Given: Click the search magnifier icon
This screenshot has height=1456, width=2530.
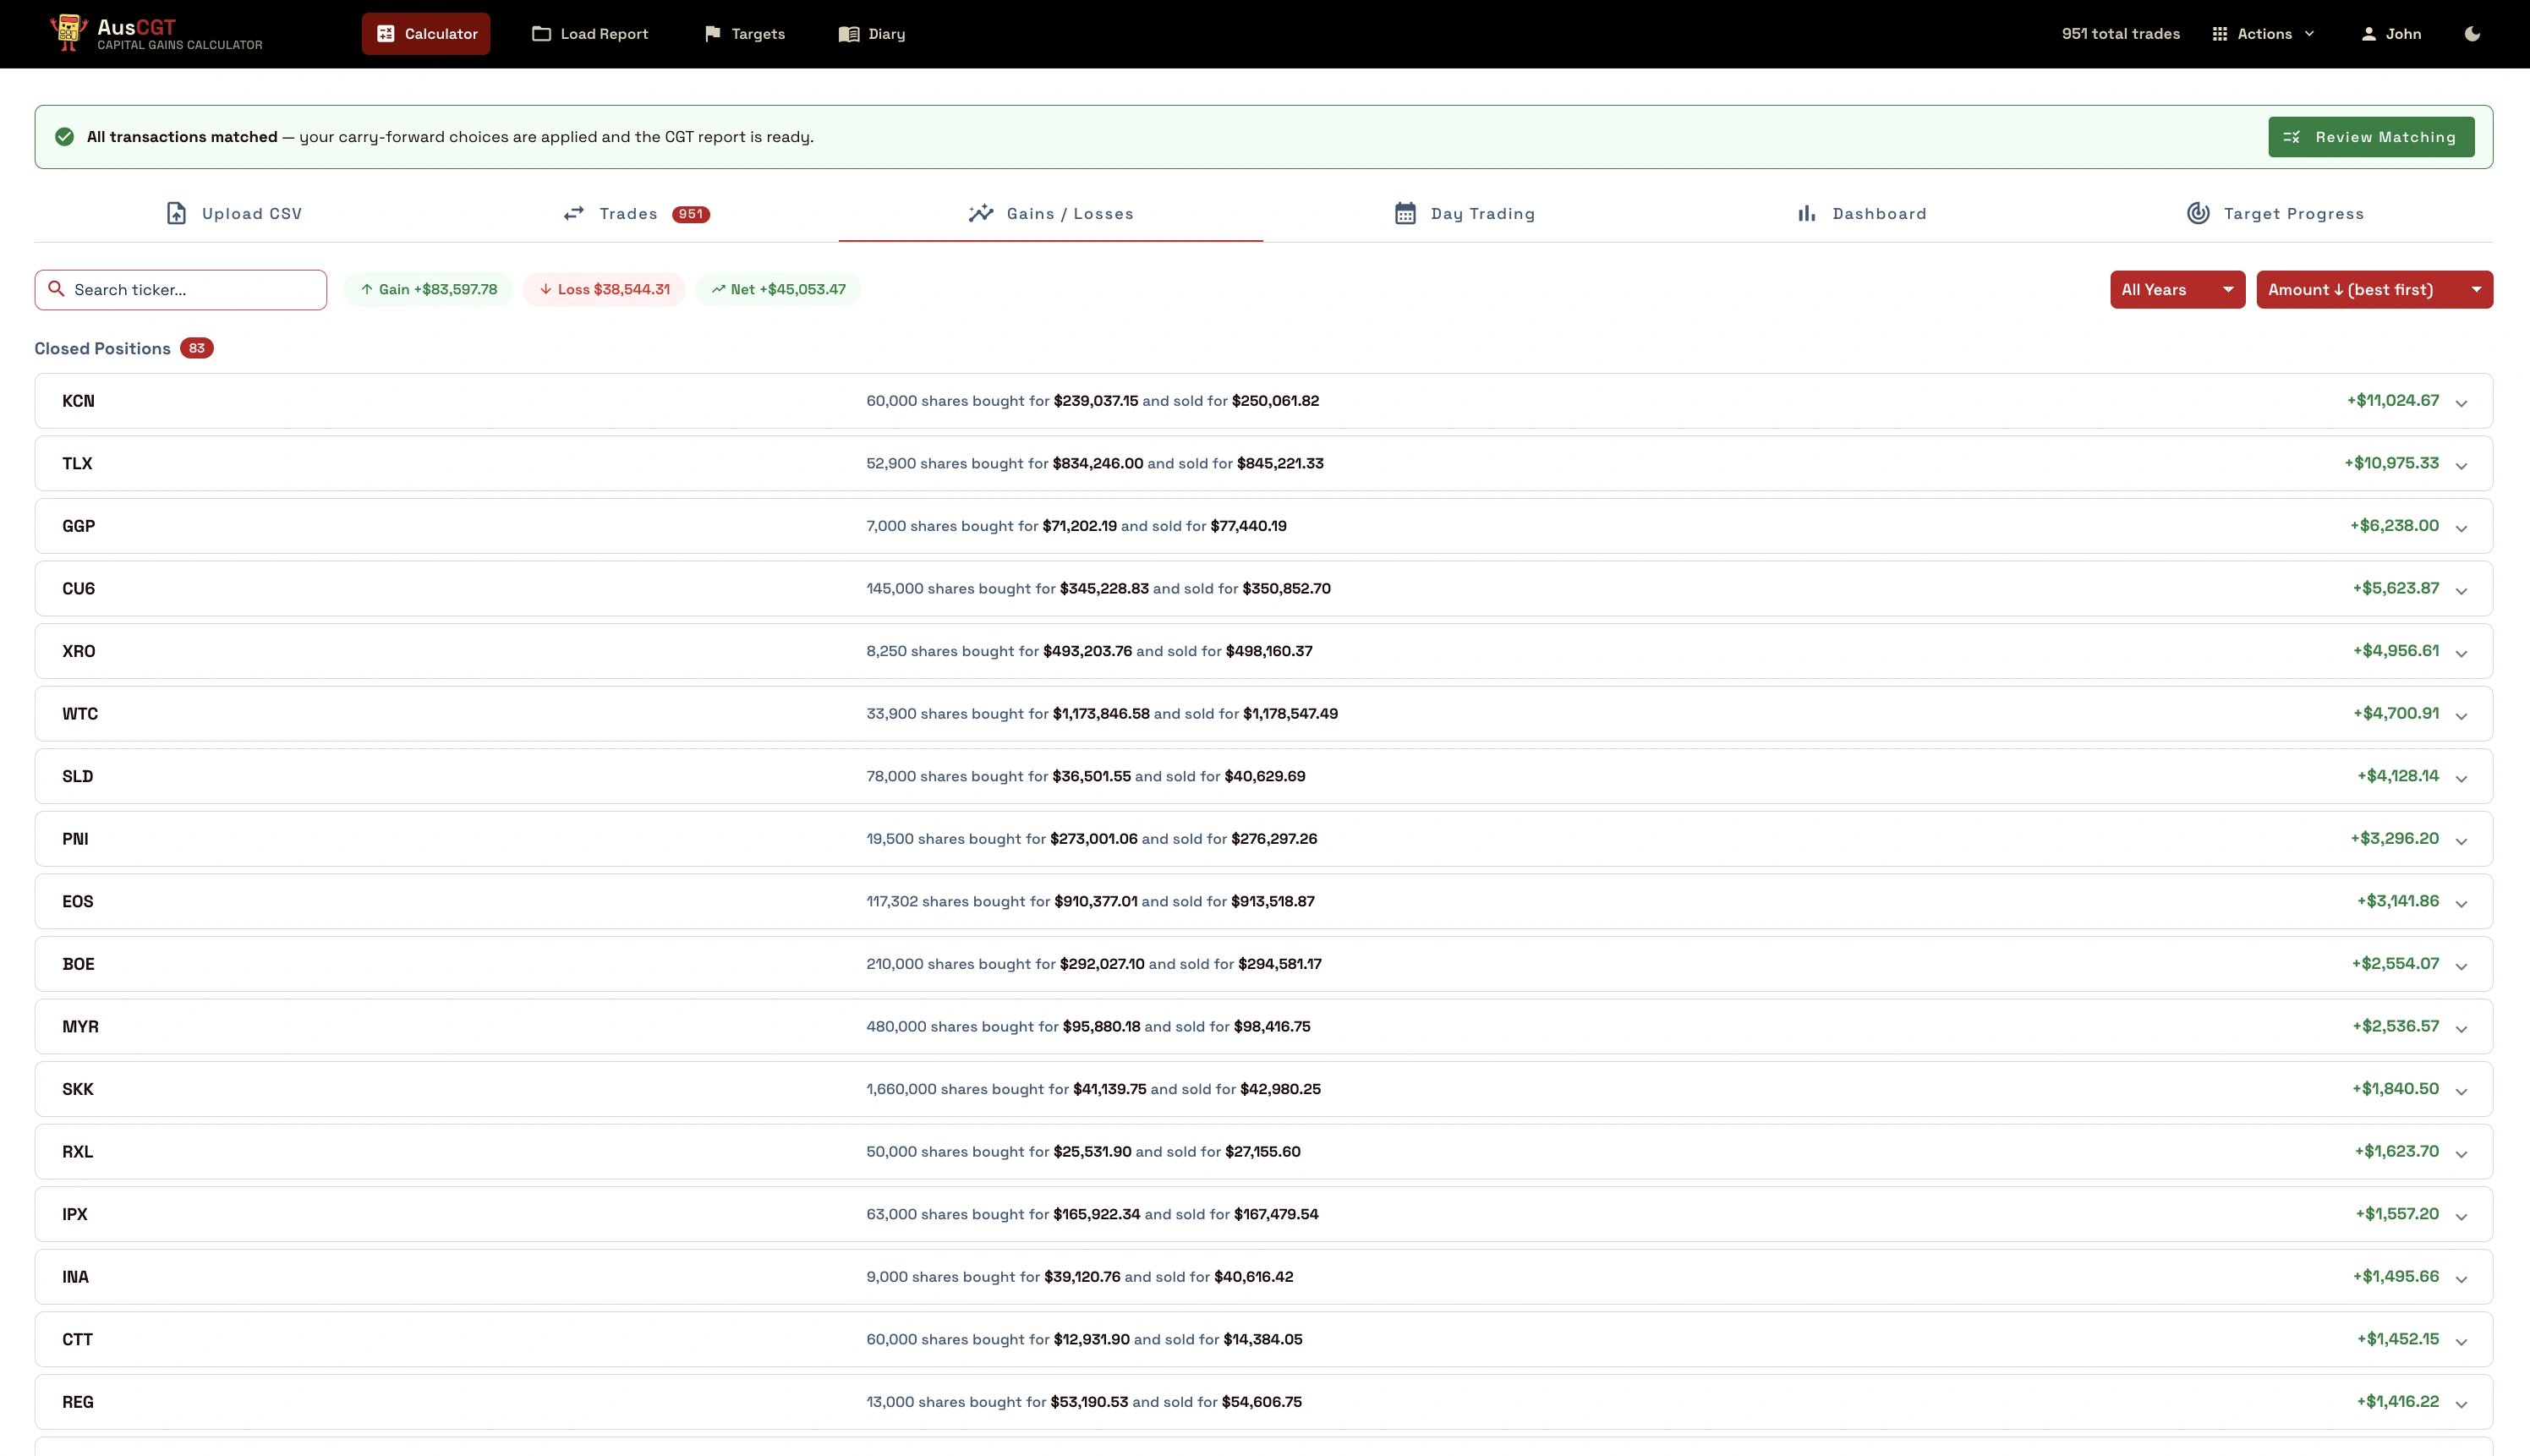Looking at the screenshot, I should [57, 289].
